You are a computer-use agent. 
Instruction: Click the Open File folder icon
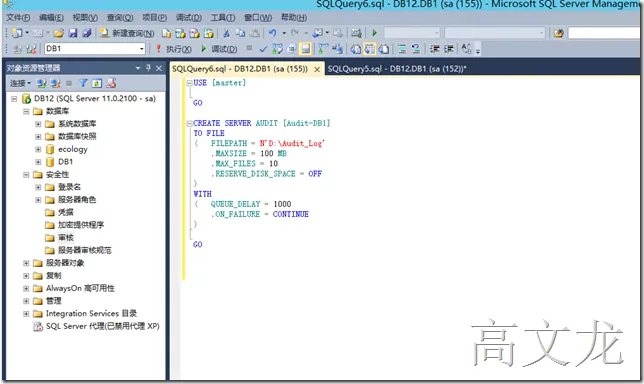[59, 33]
